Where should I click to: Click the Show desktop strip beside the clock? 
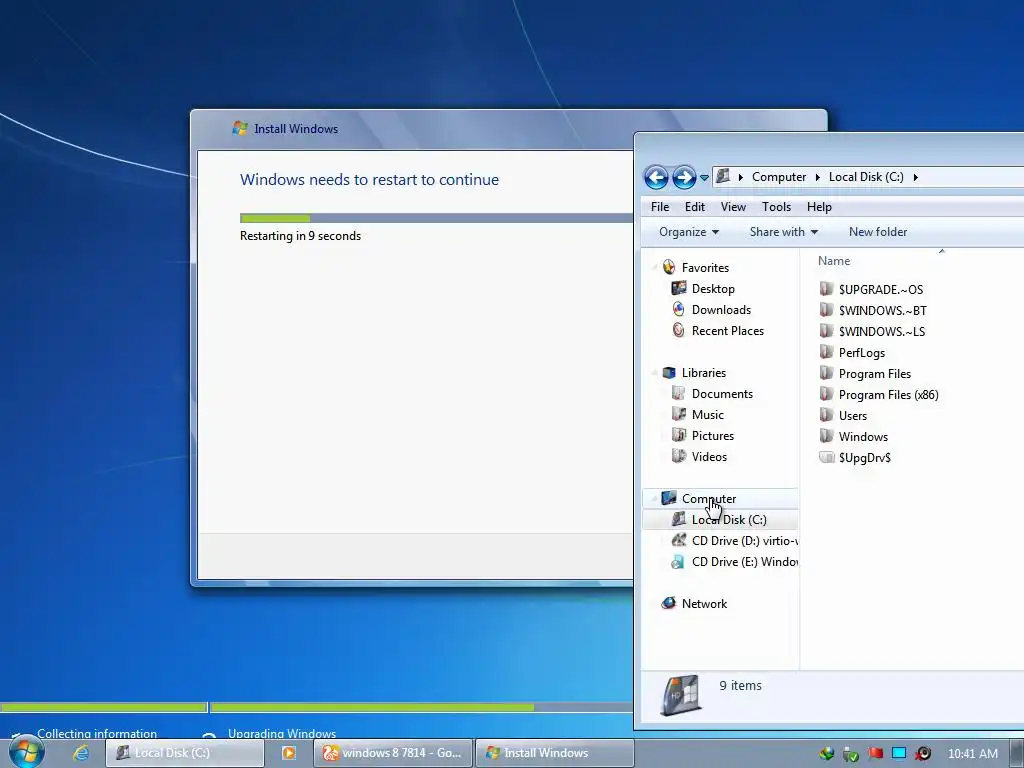coord(1017,754)
